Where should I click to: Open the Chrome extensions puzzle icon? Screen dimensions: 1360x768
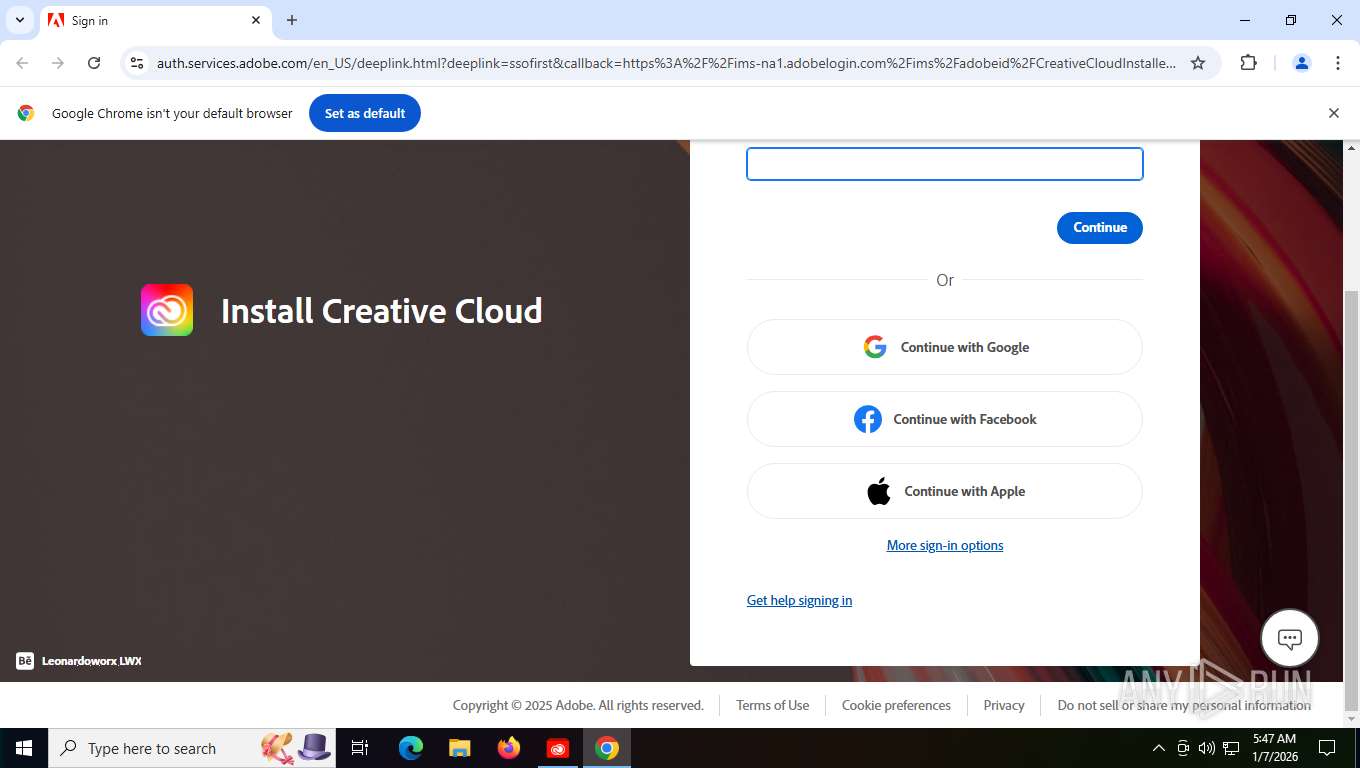pyautogui.click(x=1248, y=63)
